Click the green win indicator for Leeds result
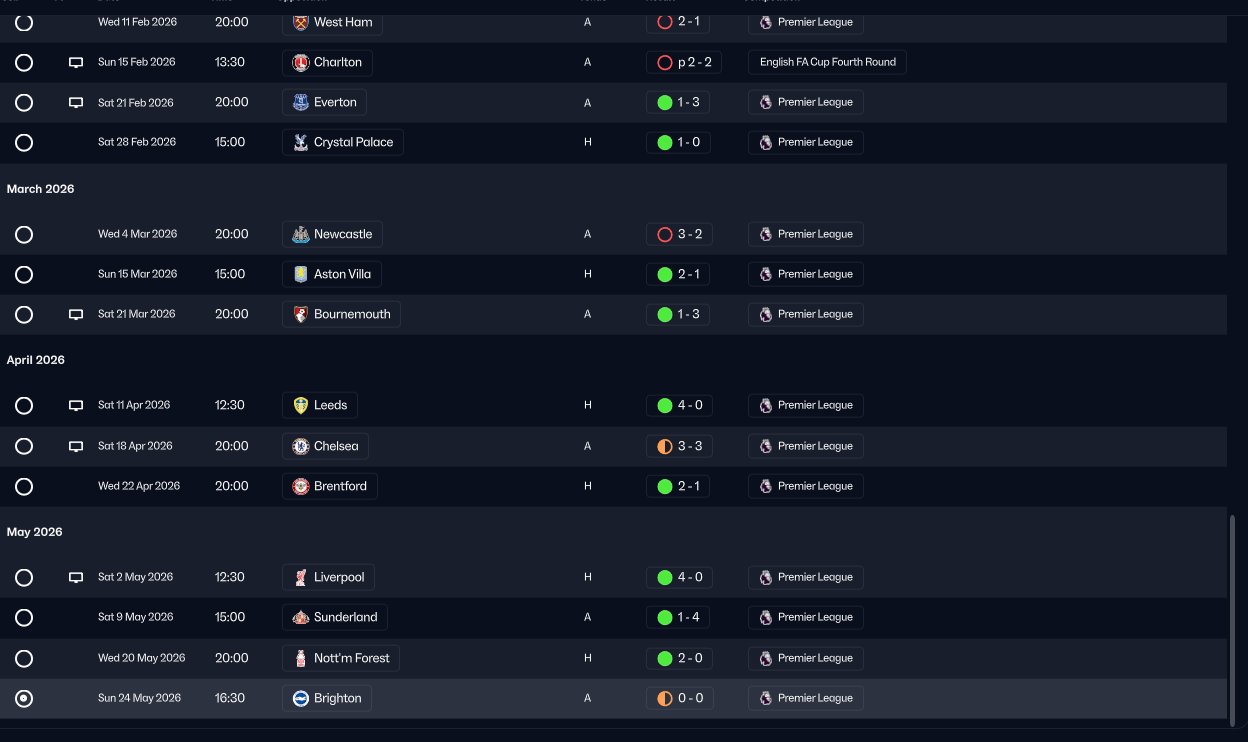 [x=665, y=405]
